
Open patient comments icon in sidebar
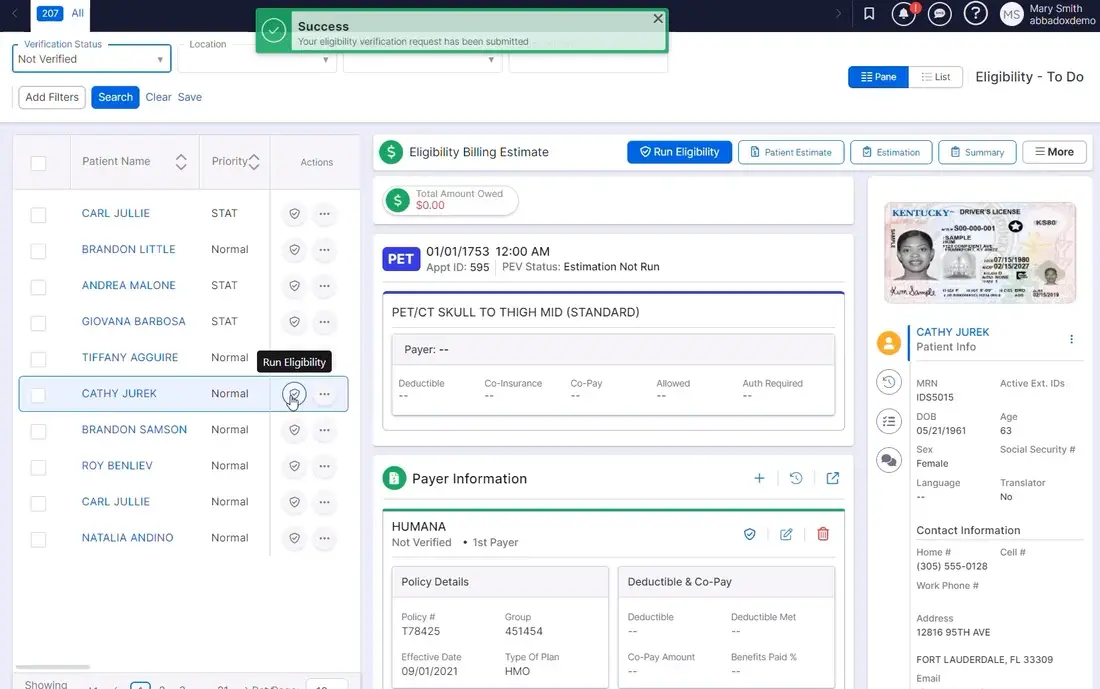(x=889, y=460)
